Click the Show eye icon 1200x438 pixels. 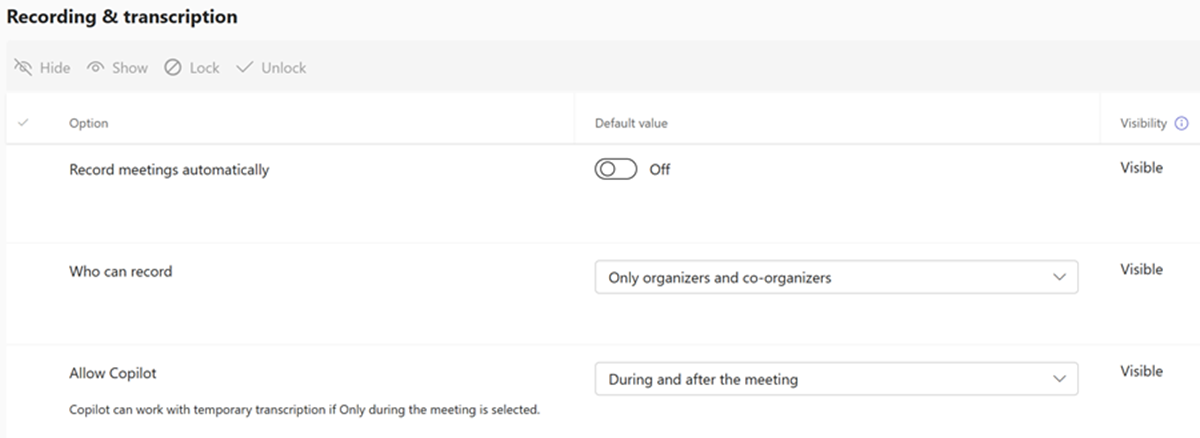coord(96,68)
